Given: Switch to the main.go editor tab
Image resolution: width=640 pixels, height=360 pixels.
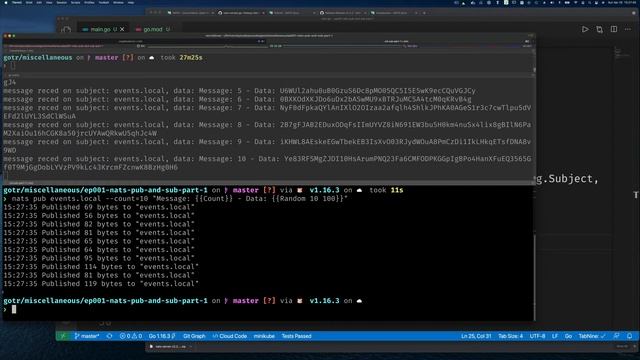Looking at the screenshot, I should 99,29.
